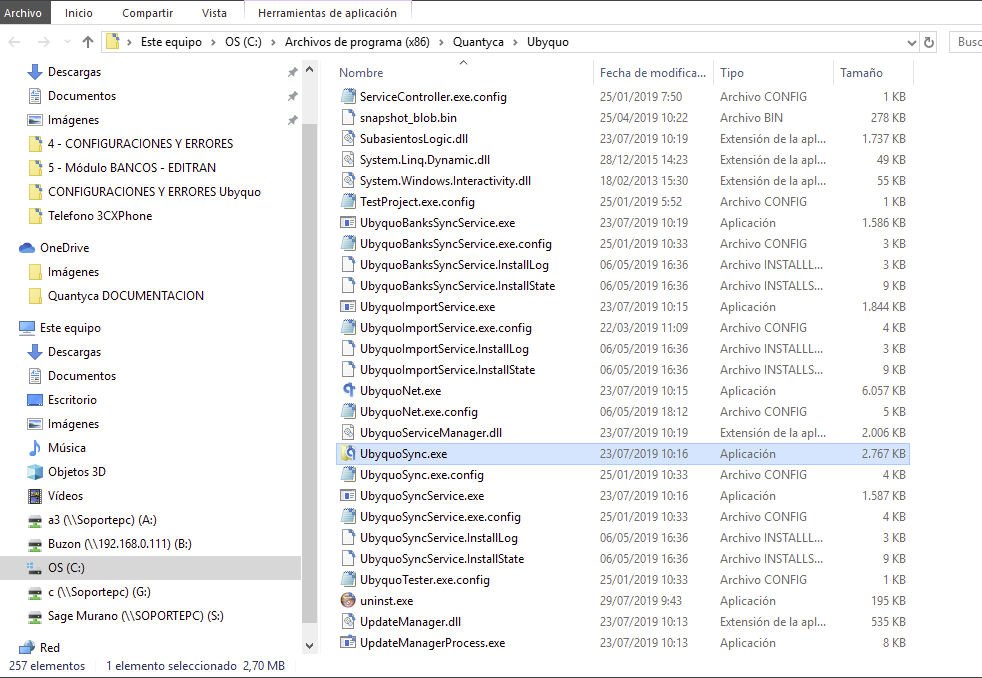Refresh the folder view
Image resolution: width=982 pixels, height=678 pixels.
click(x=929, y=43)
